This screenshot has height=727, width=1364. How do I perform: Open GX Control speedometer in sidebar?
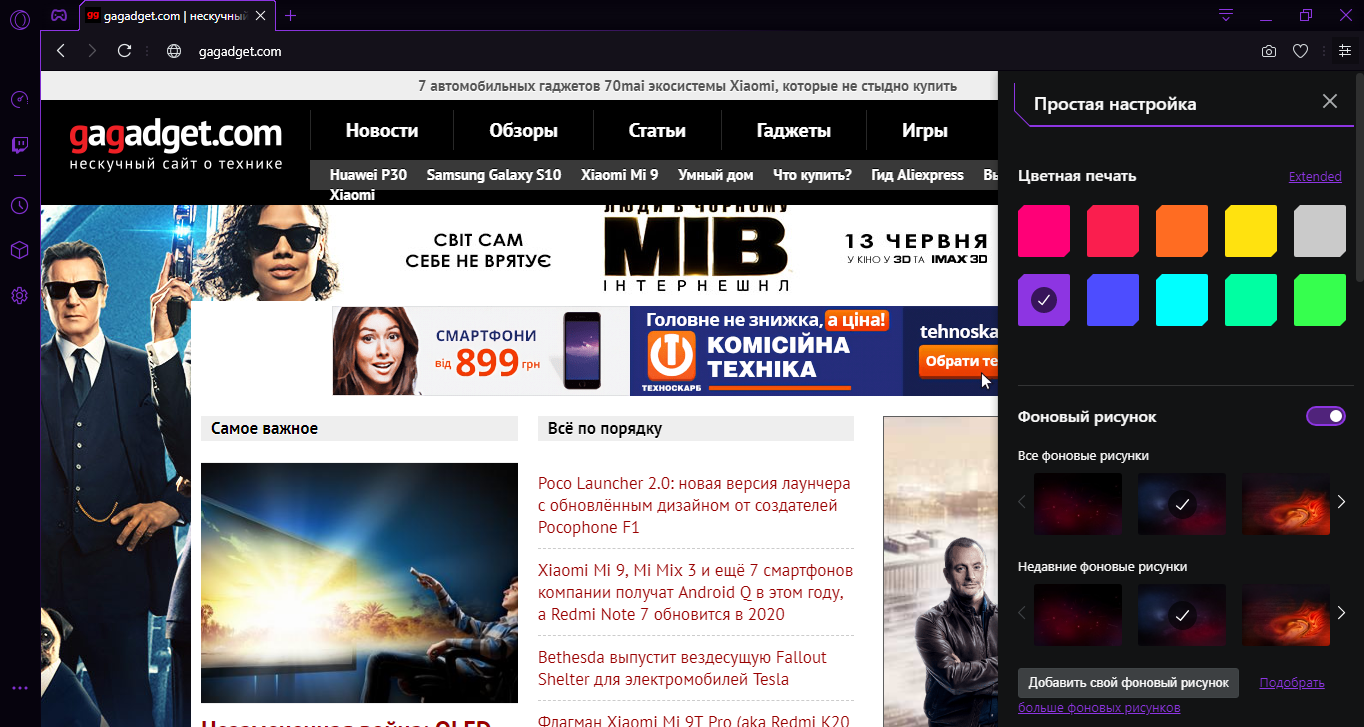[x=19, y=100]
